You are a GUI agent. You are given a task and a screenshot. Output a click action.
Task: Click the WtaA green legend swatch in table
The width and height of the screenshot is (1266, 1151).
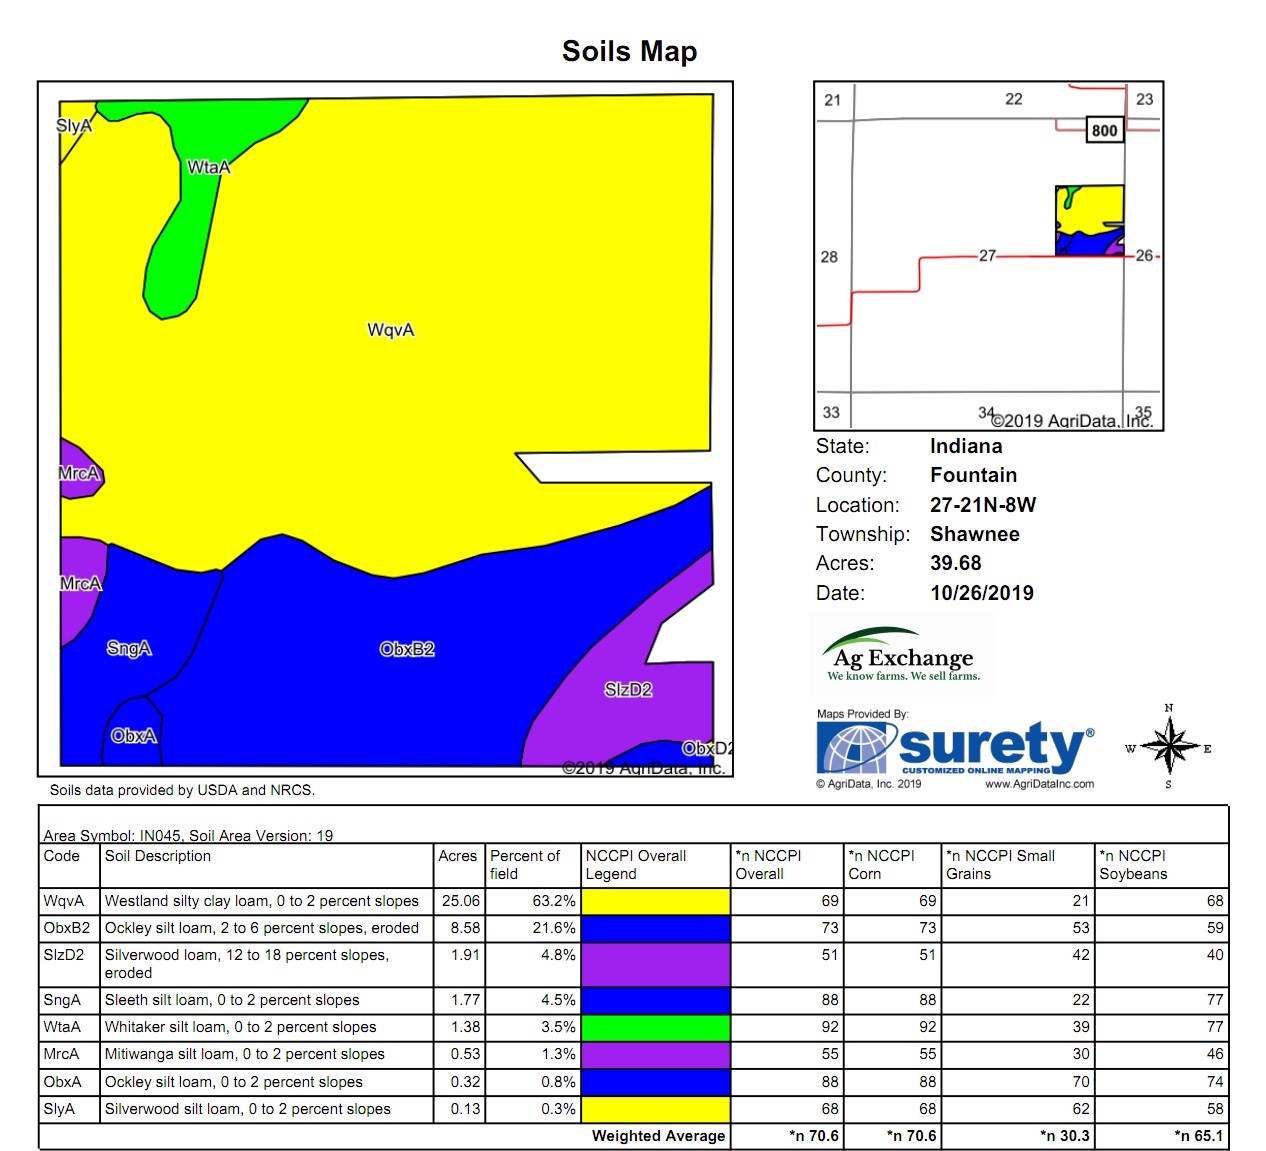[x=656, y=1027]
